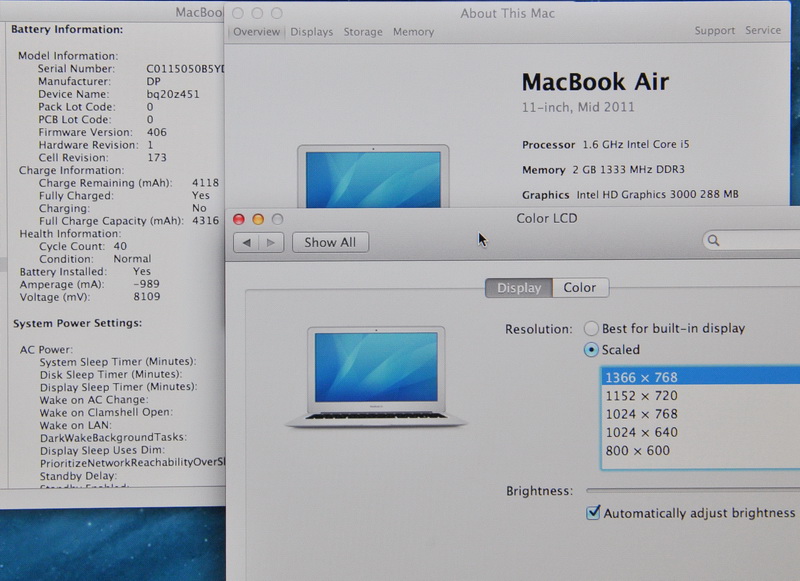Viewport: 800px width, 581px height.
Task: Choose the 1024 × 640 resolution
Action: (701, 432)
